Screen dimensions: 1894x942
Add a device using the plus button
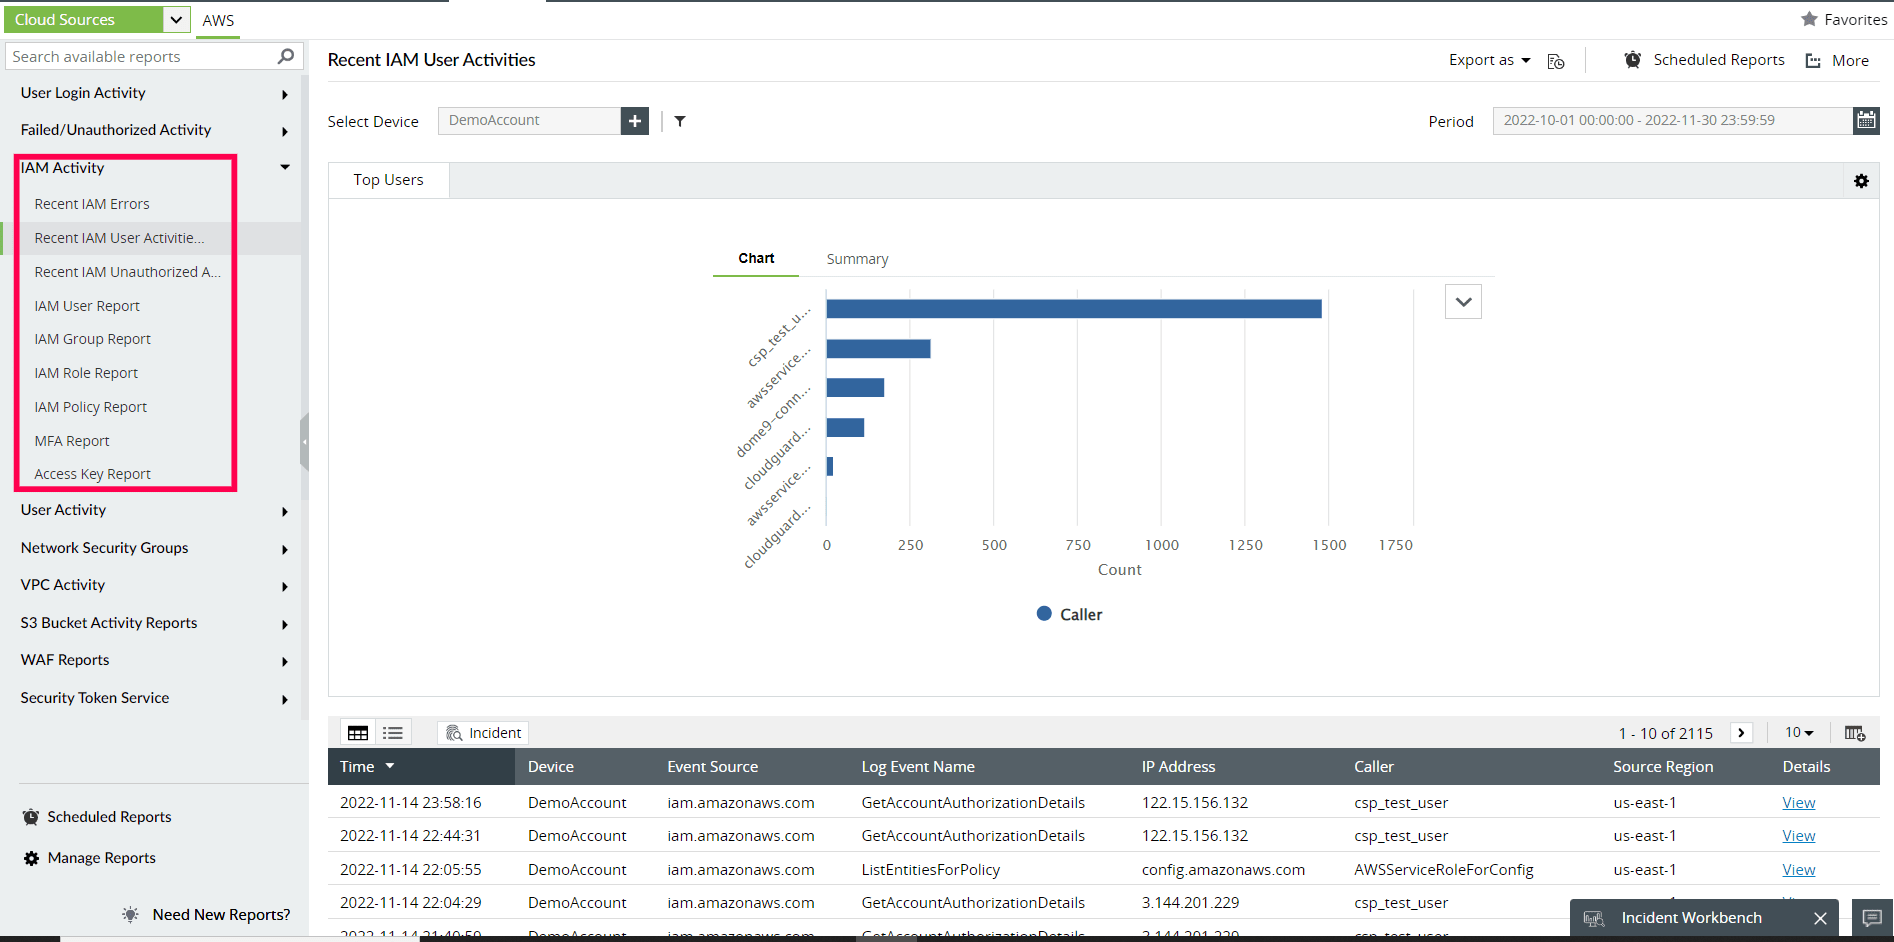634,120
